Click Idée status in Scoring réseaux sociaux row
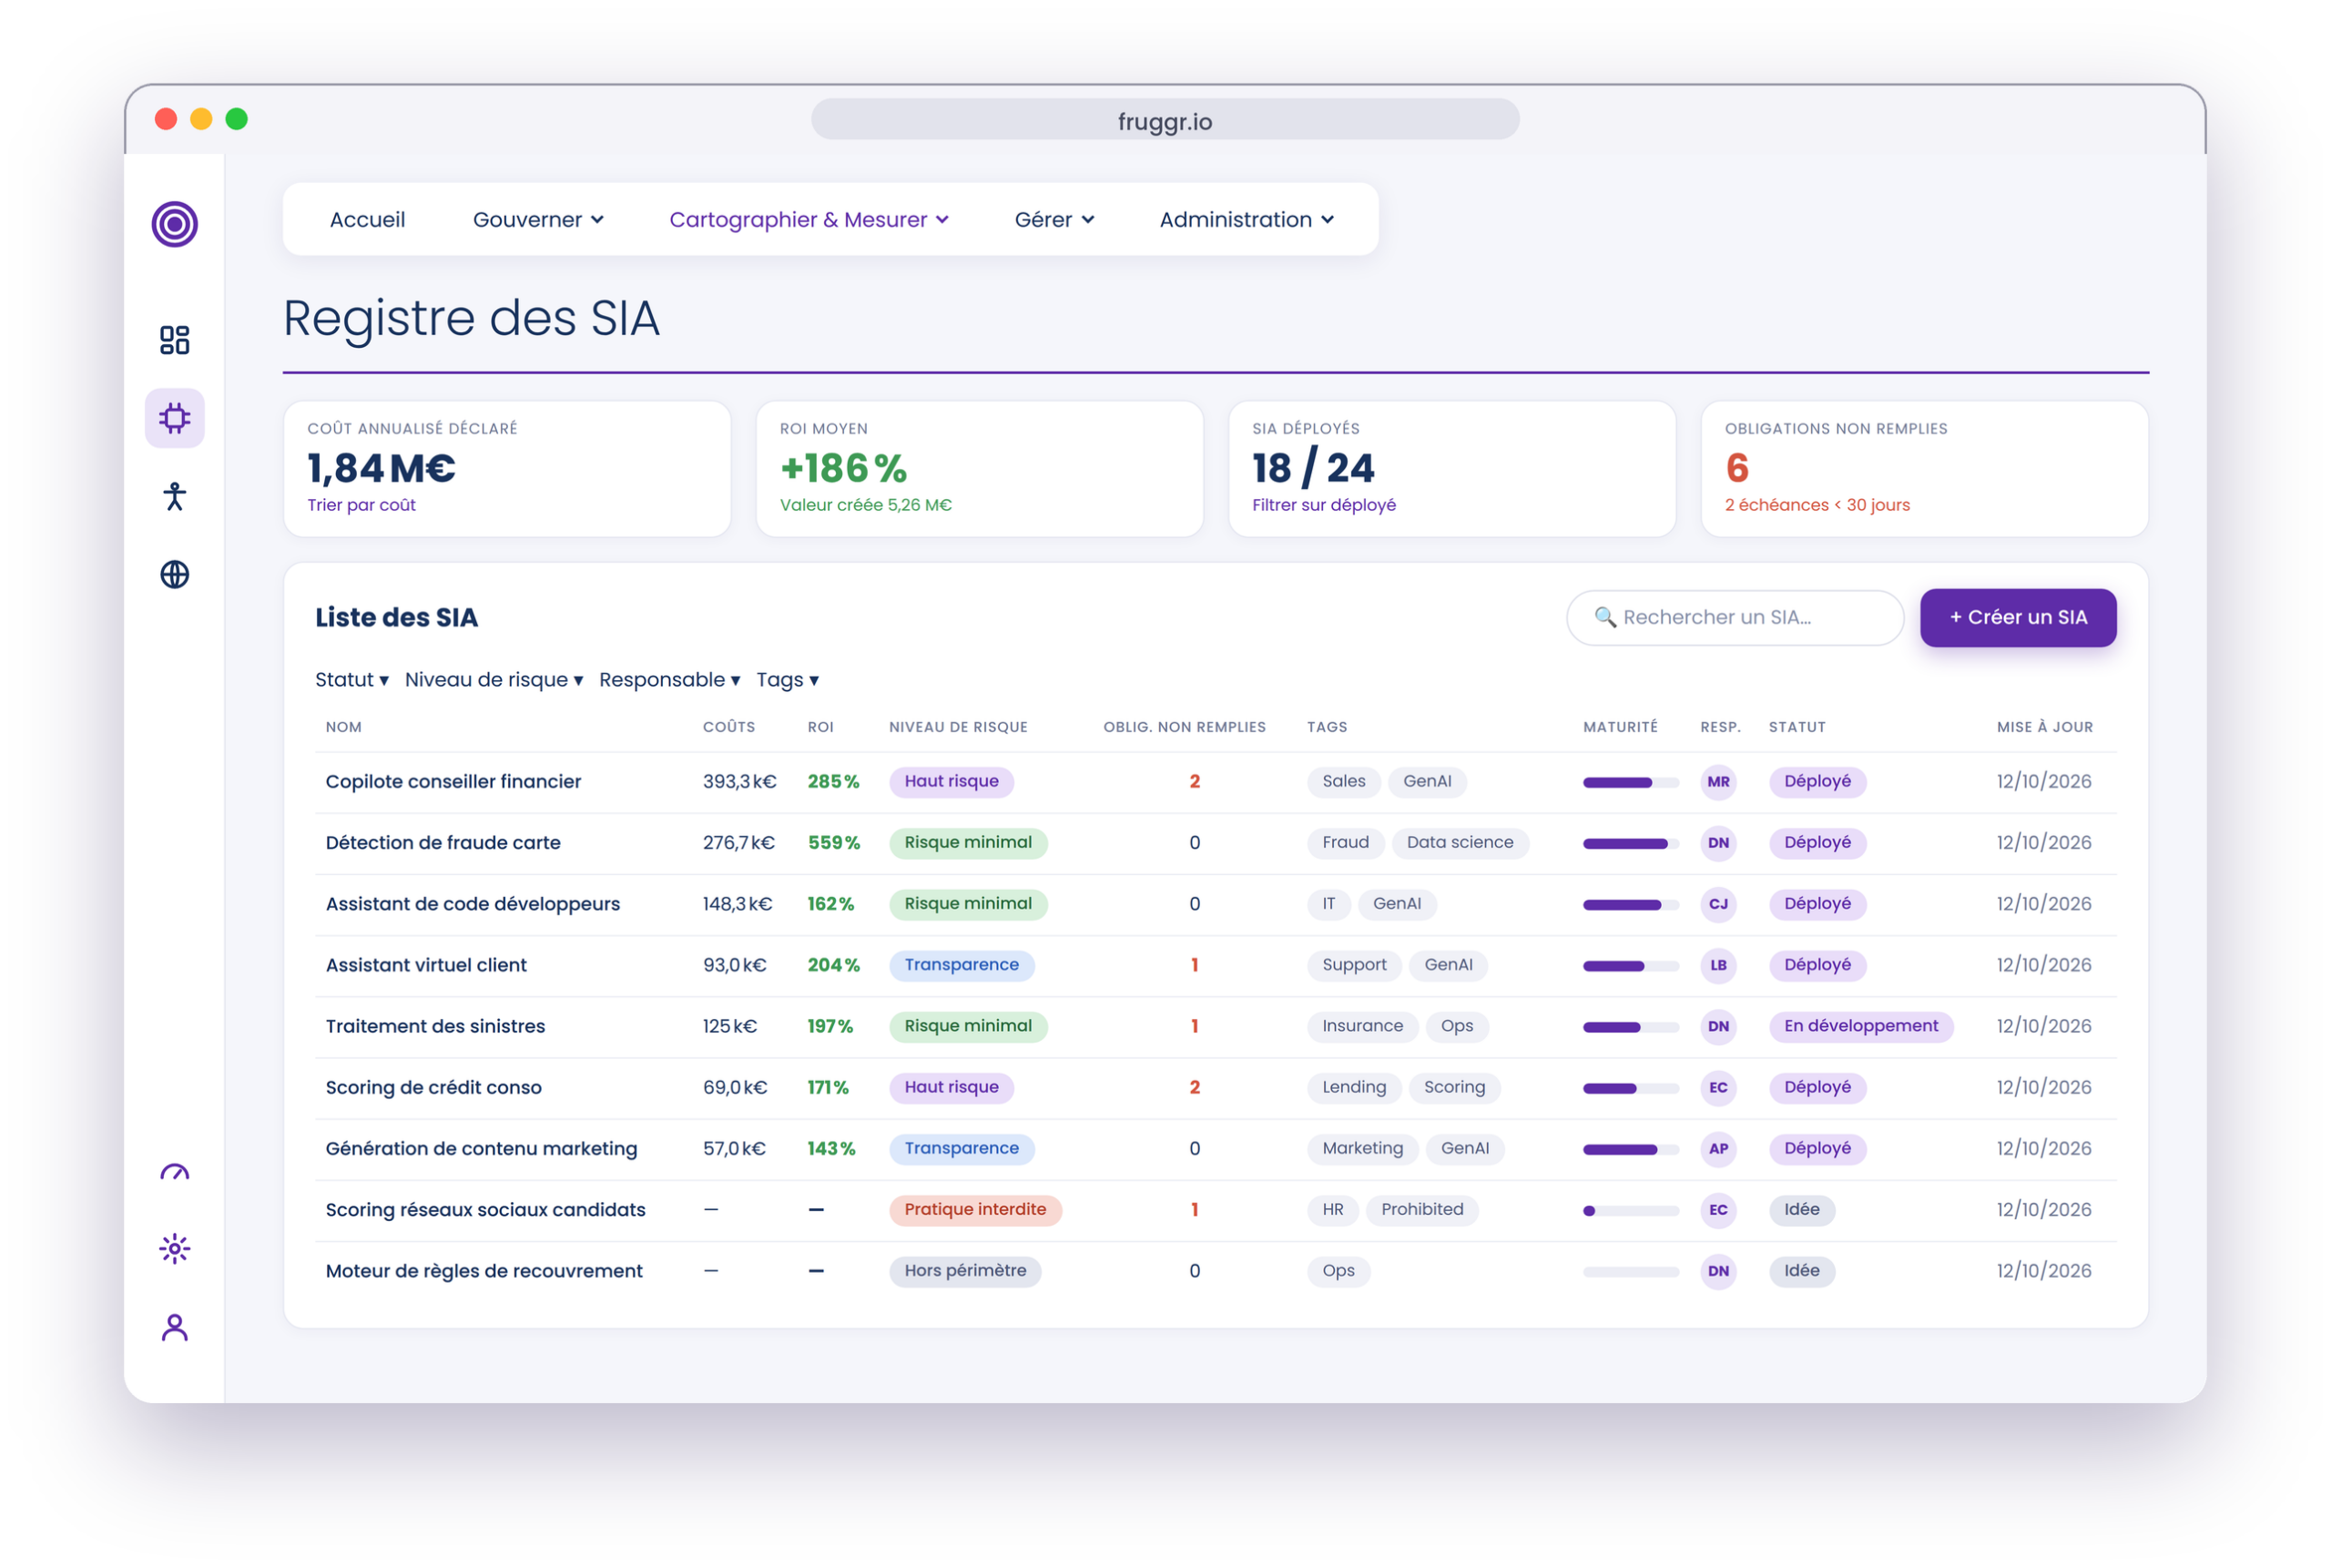 [1801, 1210]
